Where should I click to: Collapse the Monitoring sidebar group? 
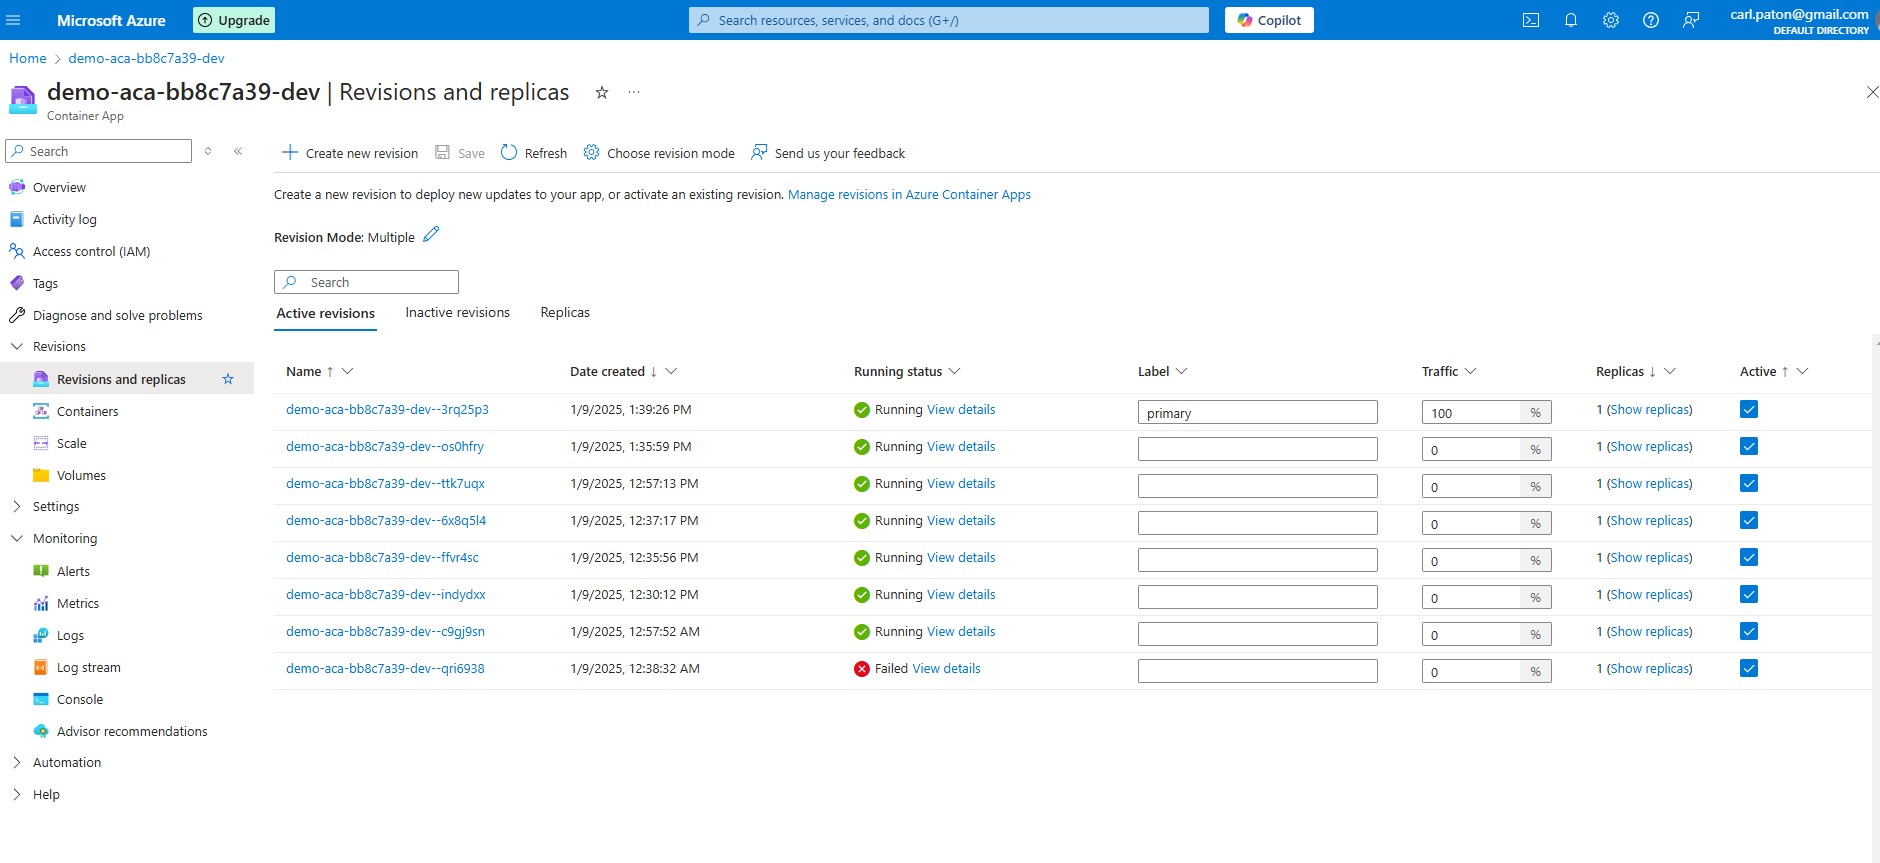tap(16, 538)
